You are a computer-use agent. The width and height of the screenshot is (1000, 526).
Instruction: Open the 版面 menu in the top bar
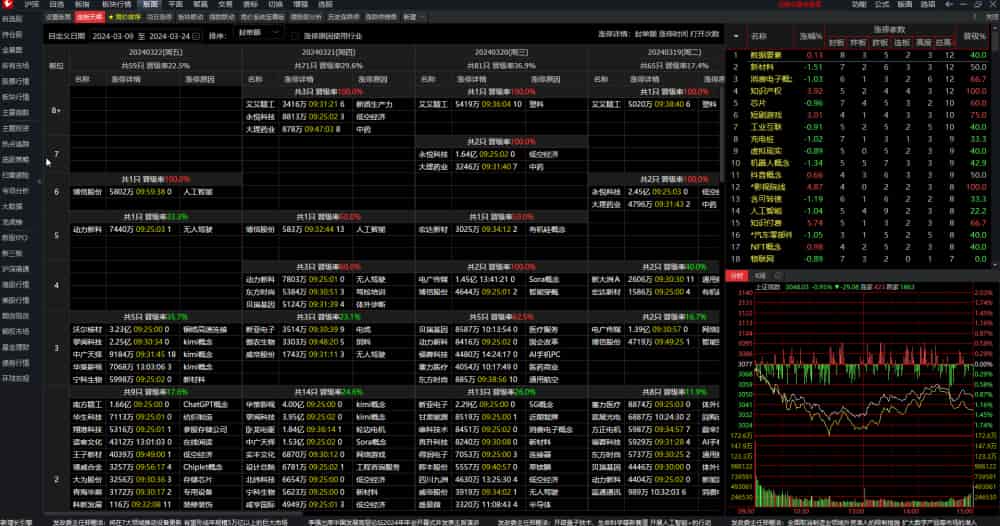(151, 4)
